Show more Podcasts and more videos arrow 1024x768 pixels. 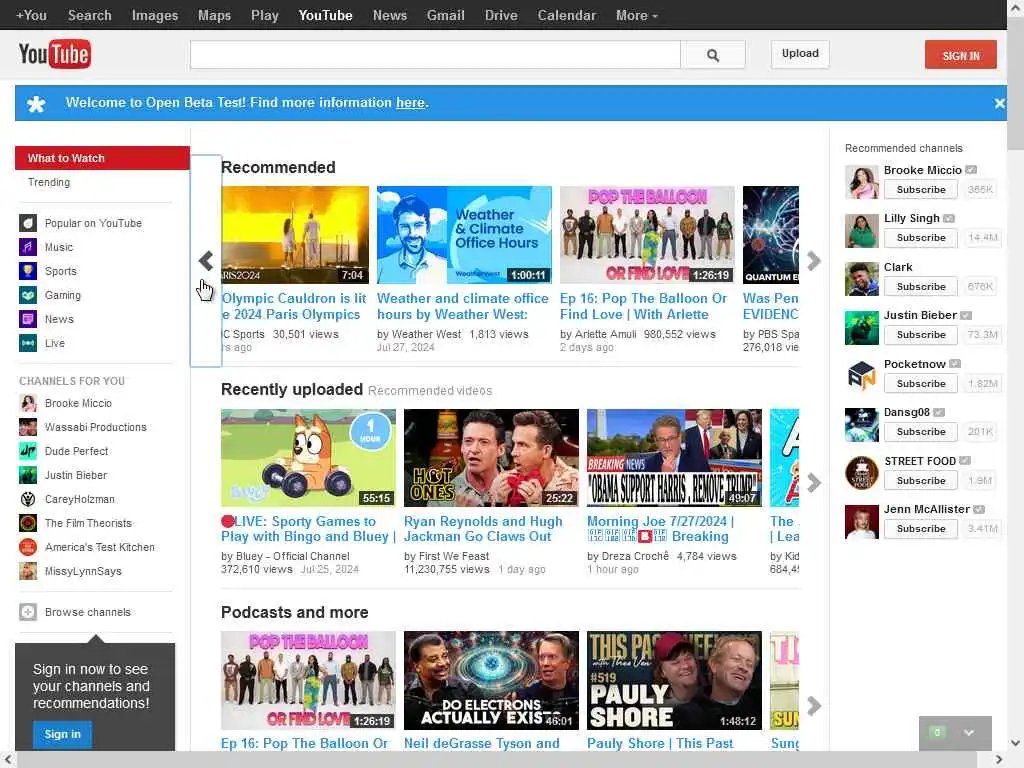click(x=813, y=705)
